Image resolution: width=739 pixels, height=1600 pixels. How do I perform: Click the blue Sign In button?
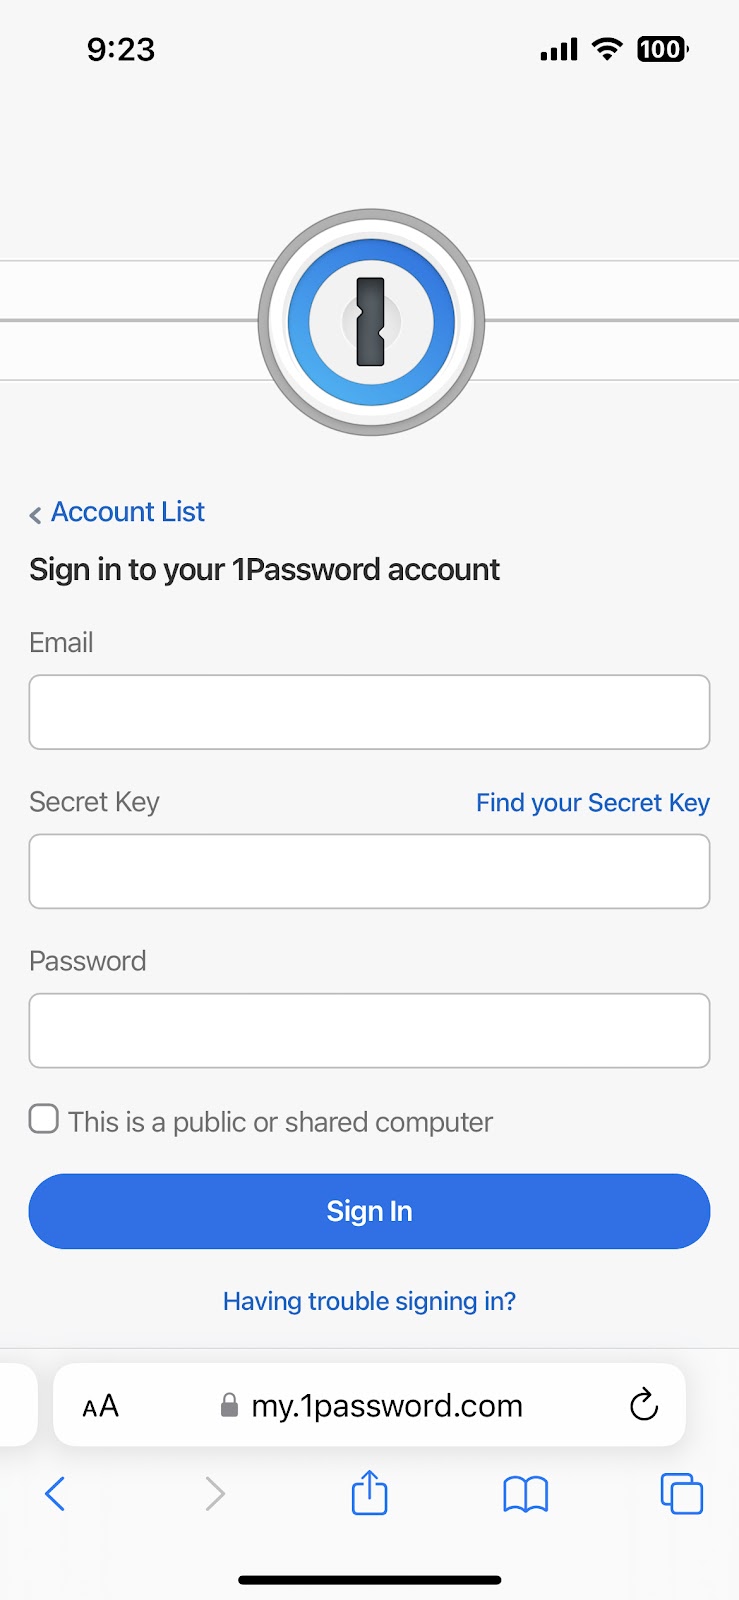coord(369,1211)
